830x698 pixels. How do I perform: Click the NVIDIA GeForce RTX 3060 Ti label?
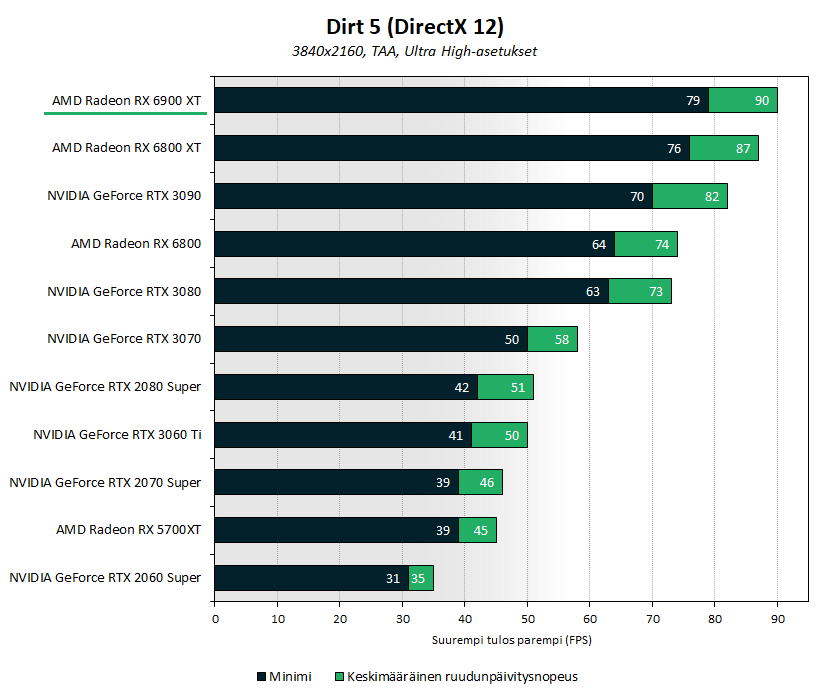pyautogui.click(x=117, y=435)
